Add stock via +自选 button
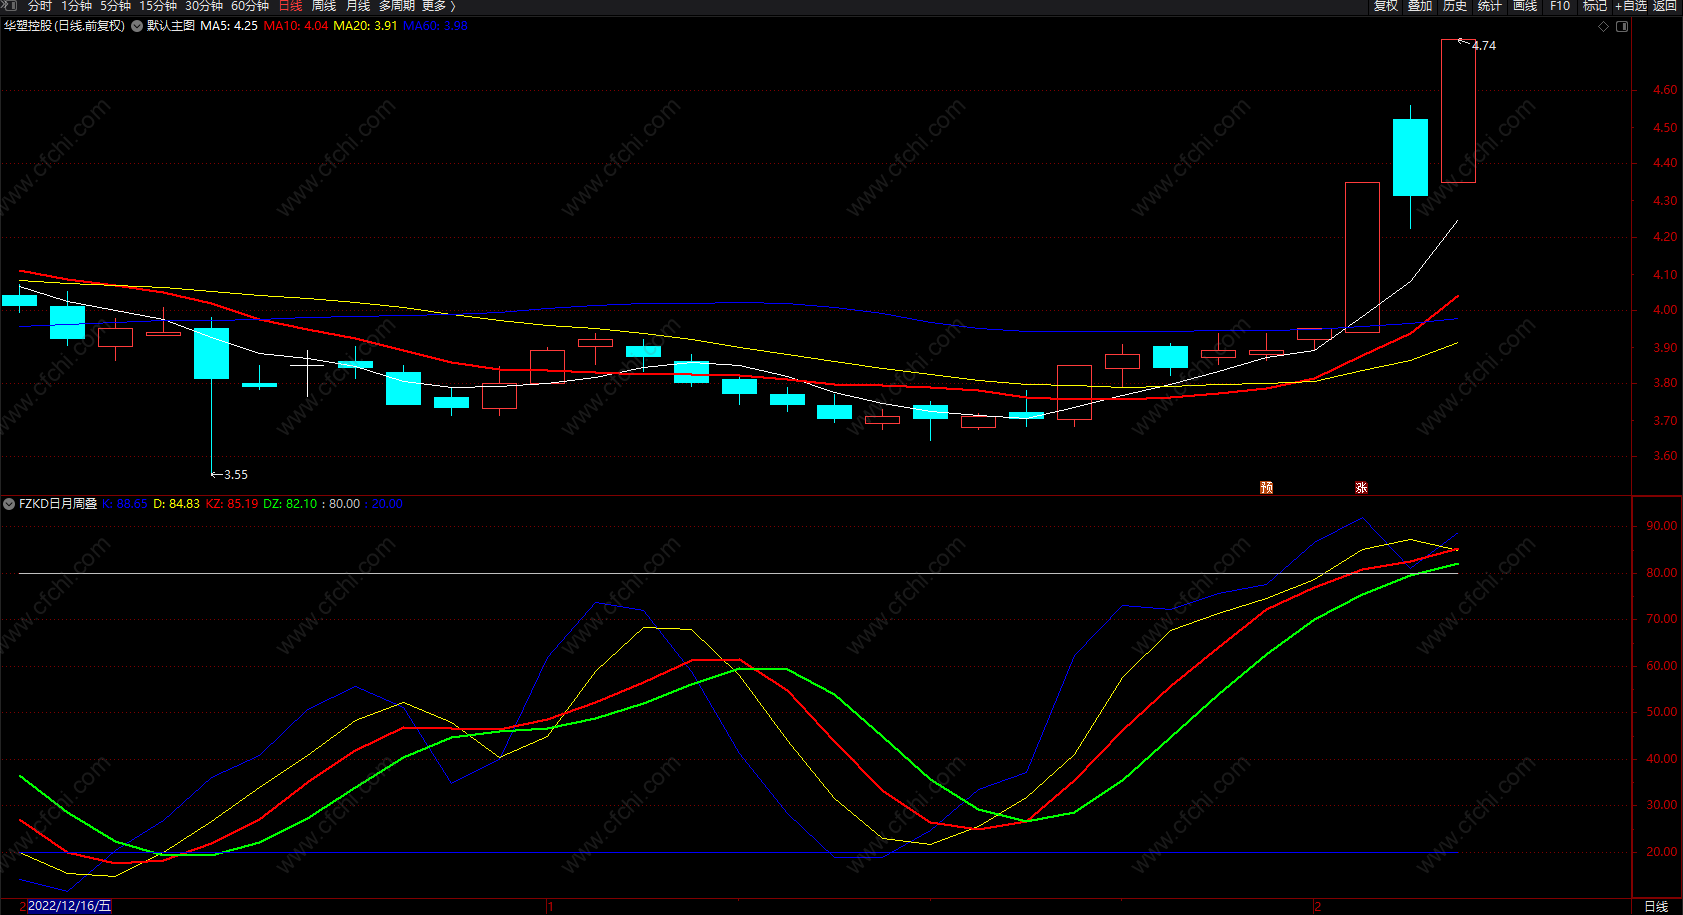 [1630, 6]
